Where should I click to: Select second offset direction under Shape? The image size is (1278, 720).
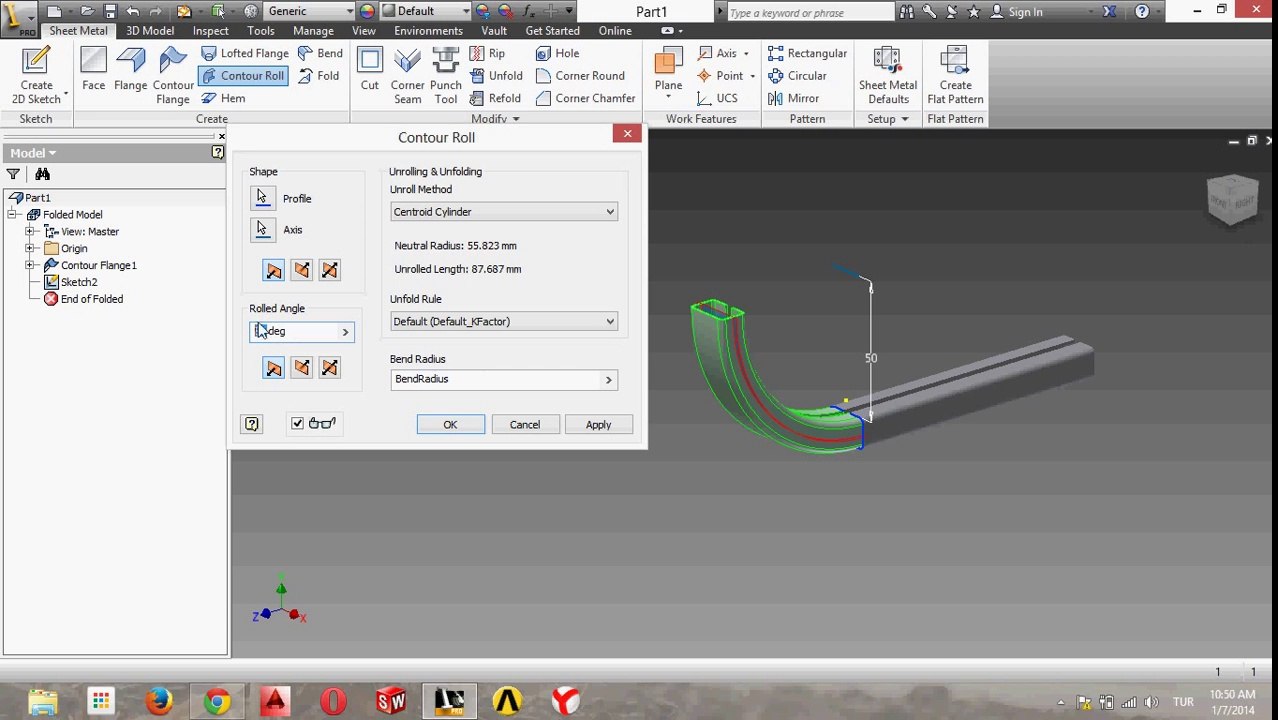point(301,270)
